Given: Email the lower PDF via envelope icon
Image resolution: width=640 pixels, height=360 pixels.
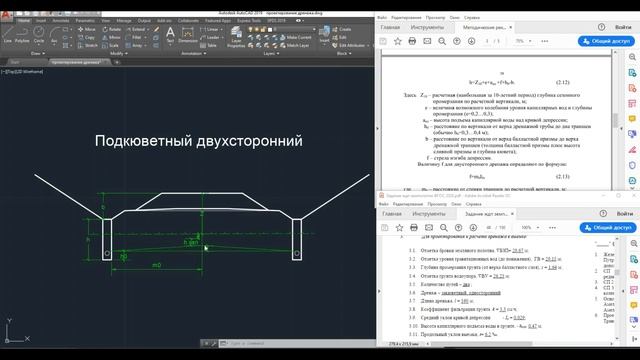Looking at the screenshot, I should tap(429, 227).
